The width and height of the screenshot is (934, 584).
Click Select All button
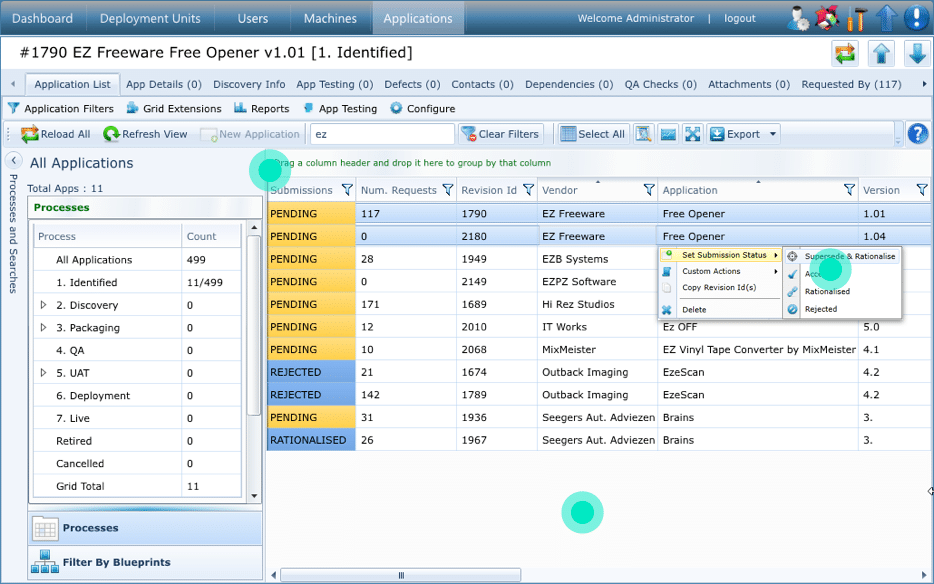point(593,134)
